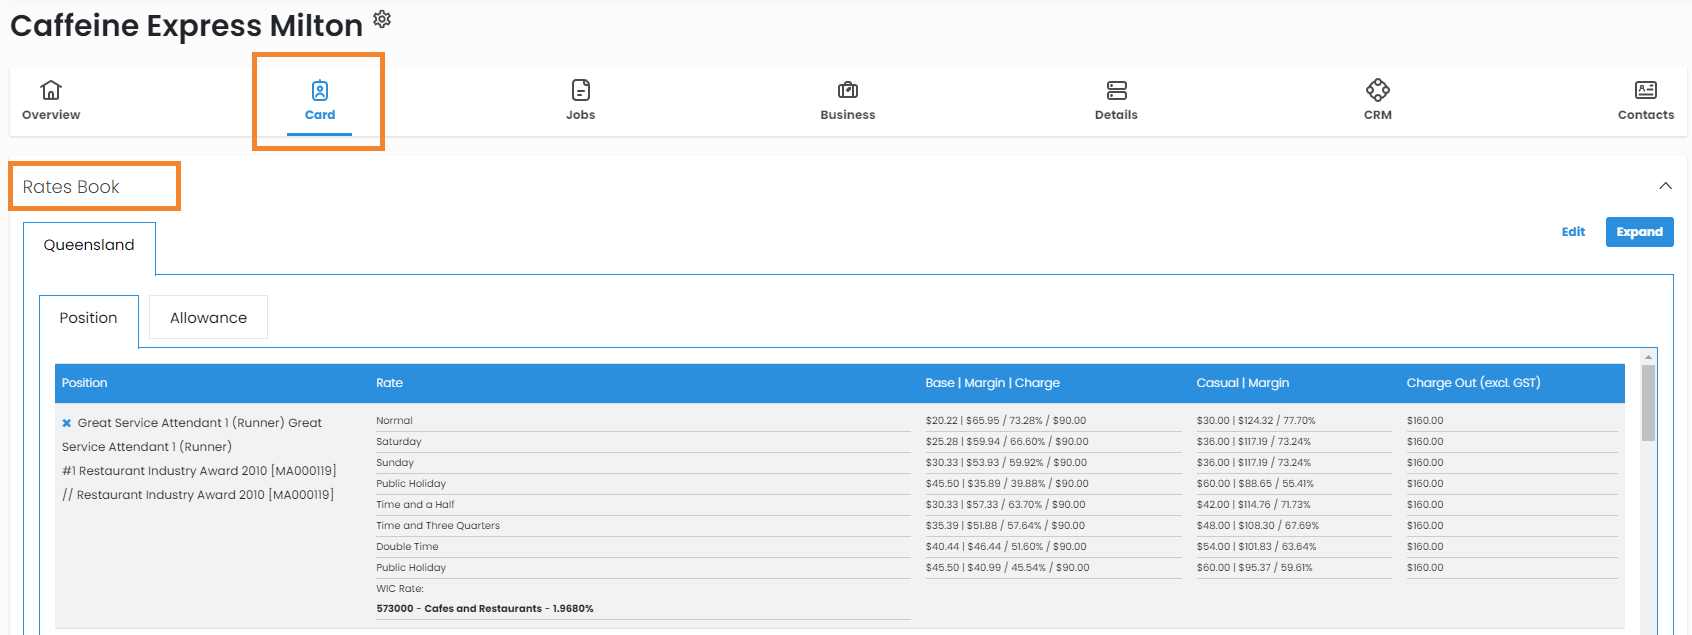1692x635 pixels.
Task: Click the Rates Book heading
Action: [71, 187]
